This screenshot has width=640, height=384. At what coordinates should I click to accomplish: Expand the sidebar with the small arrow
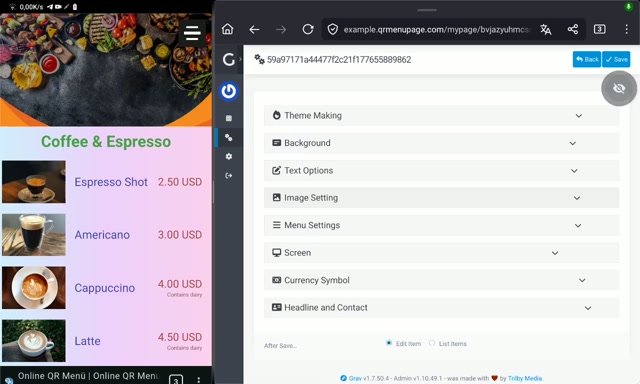click(240, 59)
